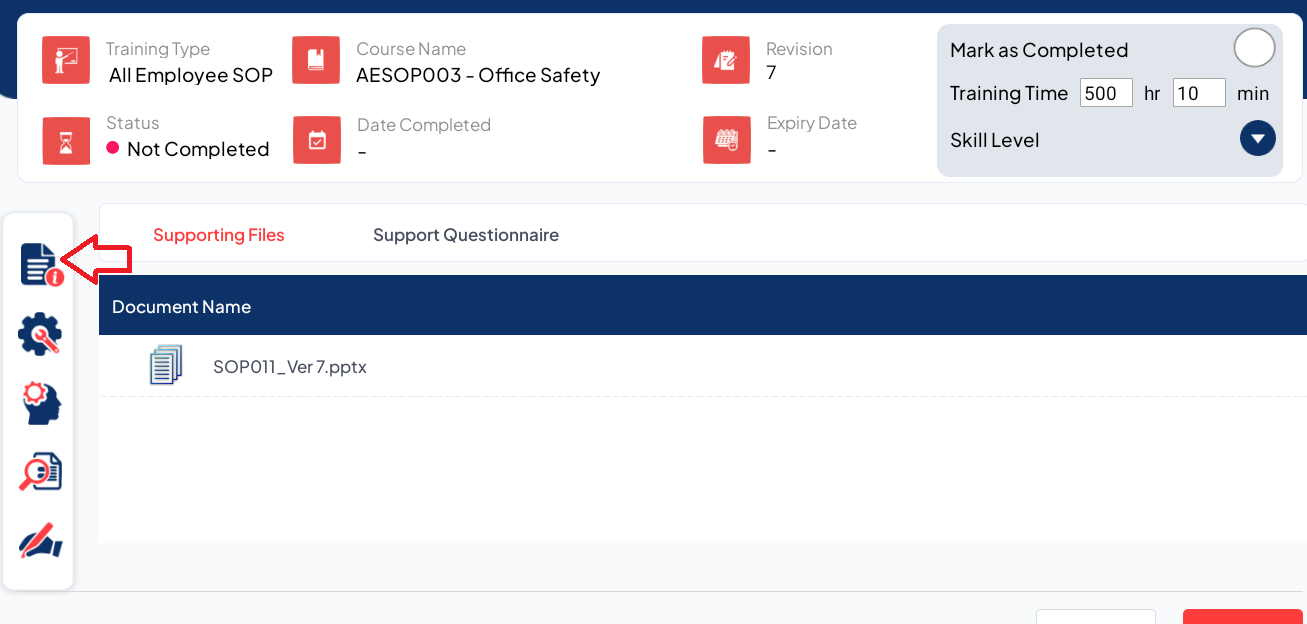
Task: Toggle the Mark as Completed switch
Action: (x=1254, y=49)
